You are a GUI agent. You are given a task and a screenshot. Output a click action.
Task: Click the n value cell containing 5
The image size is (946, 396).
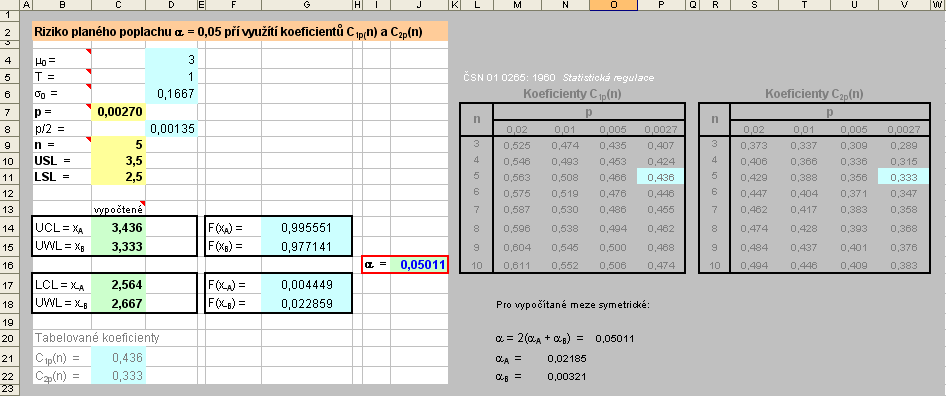(118, 145)
